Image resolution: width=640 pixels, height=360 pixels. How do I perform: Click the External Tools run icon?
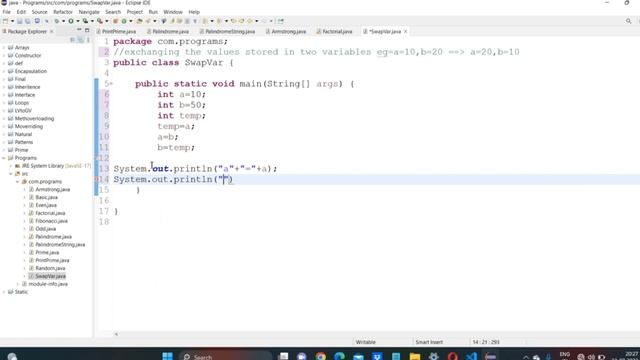tap(100, 21)
